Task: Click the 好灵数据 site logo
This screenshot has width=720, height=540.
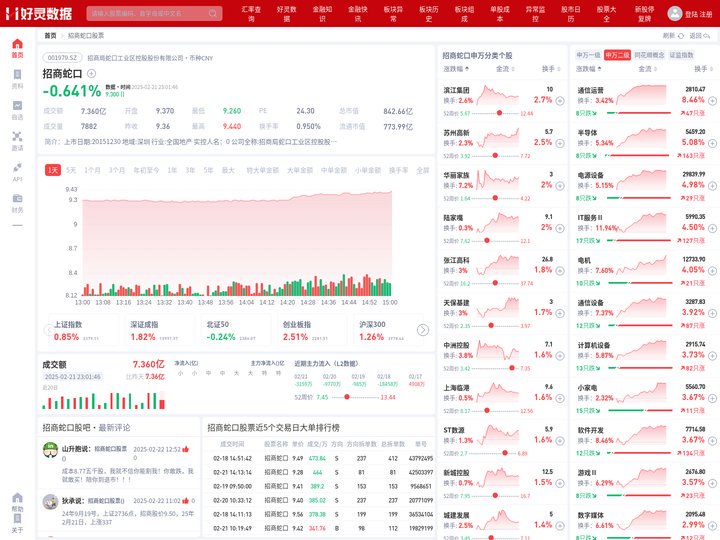Action: tap(39, 13)
